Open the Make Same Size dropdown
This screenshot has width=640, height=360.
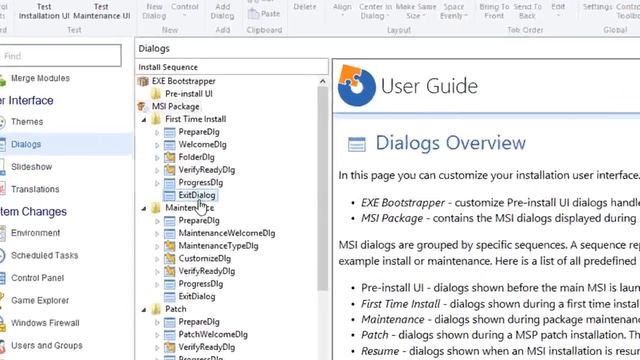tap(416, 11)
